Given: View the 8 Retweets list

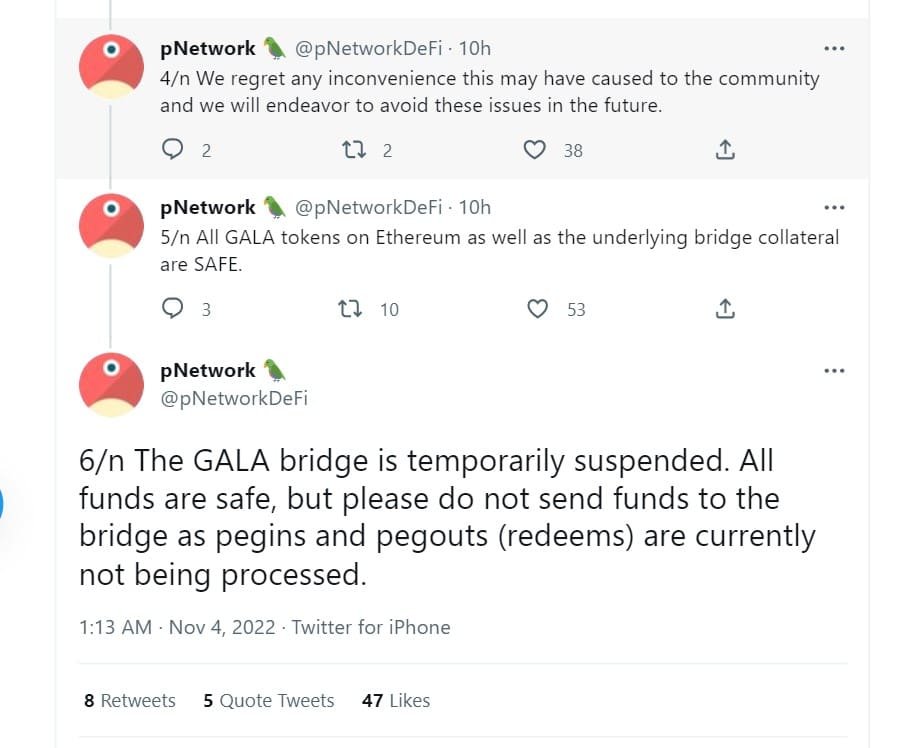Looking at the screenshot, I should tap(129, 701).
